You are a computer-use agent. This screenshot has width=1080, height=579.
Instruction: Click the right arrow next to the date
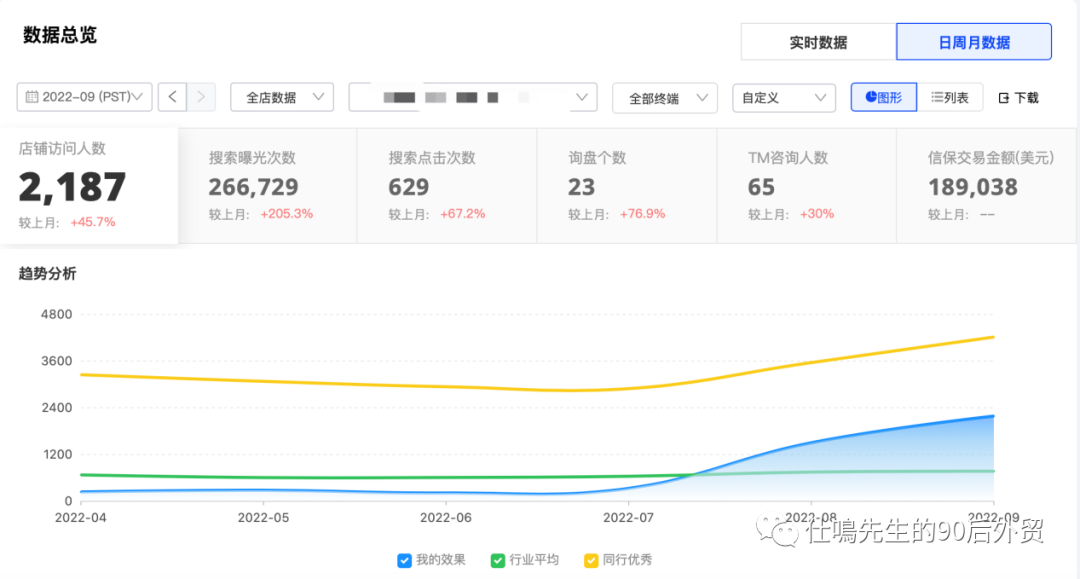click(200, 97)
